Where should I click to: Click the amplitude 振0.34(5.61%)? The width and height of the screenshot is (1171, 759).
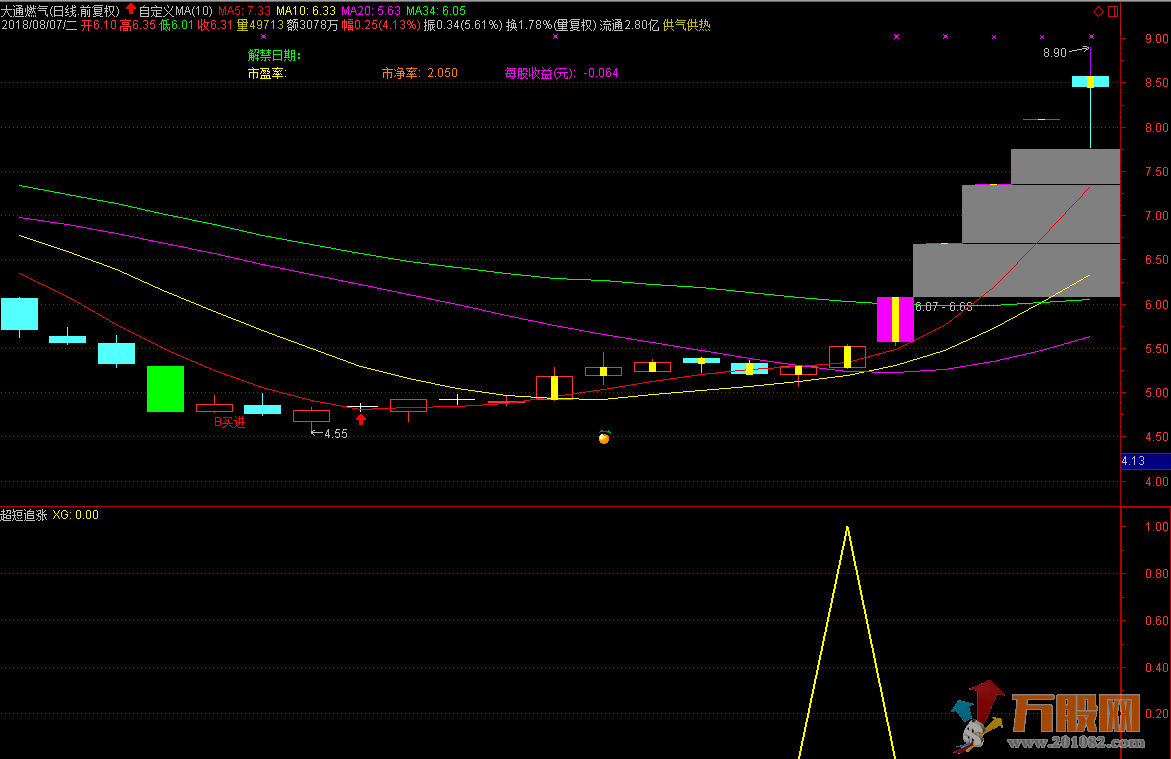(x=463, y=25)
